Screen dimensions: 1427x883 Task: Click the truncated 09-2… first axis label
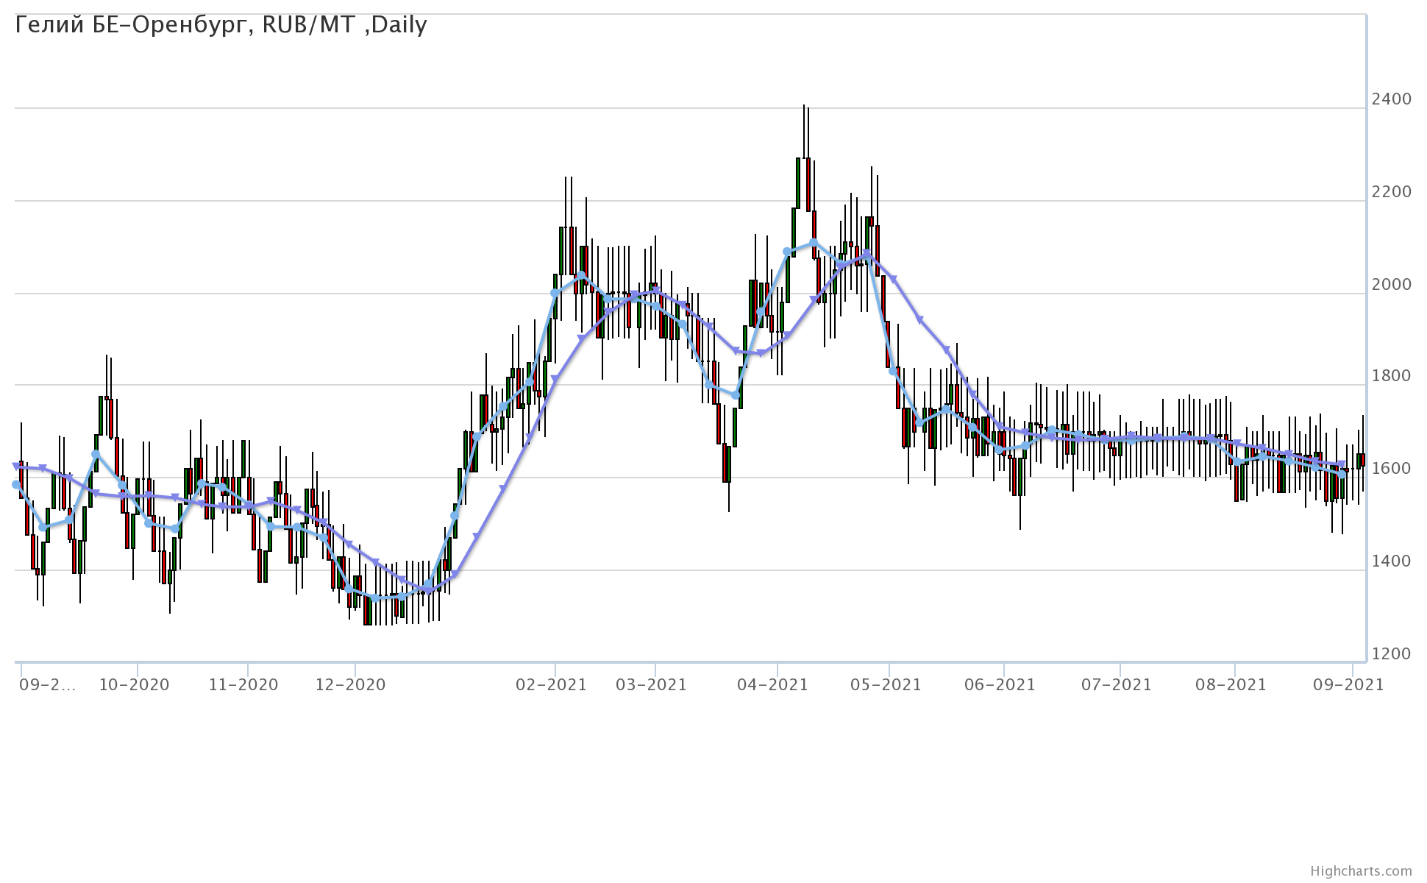point(47,685)
